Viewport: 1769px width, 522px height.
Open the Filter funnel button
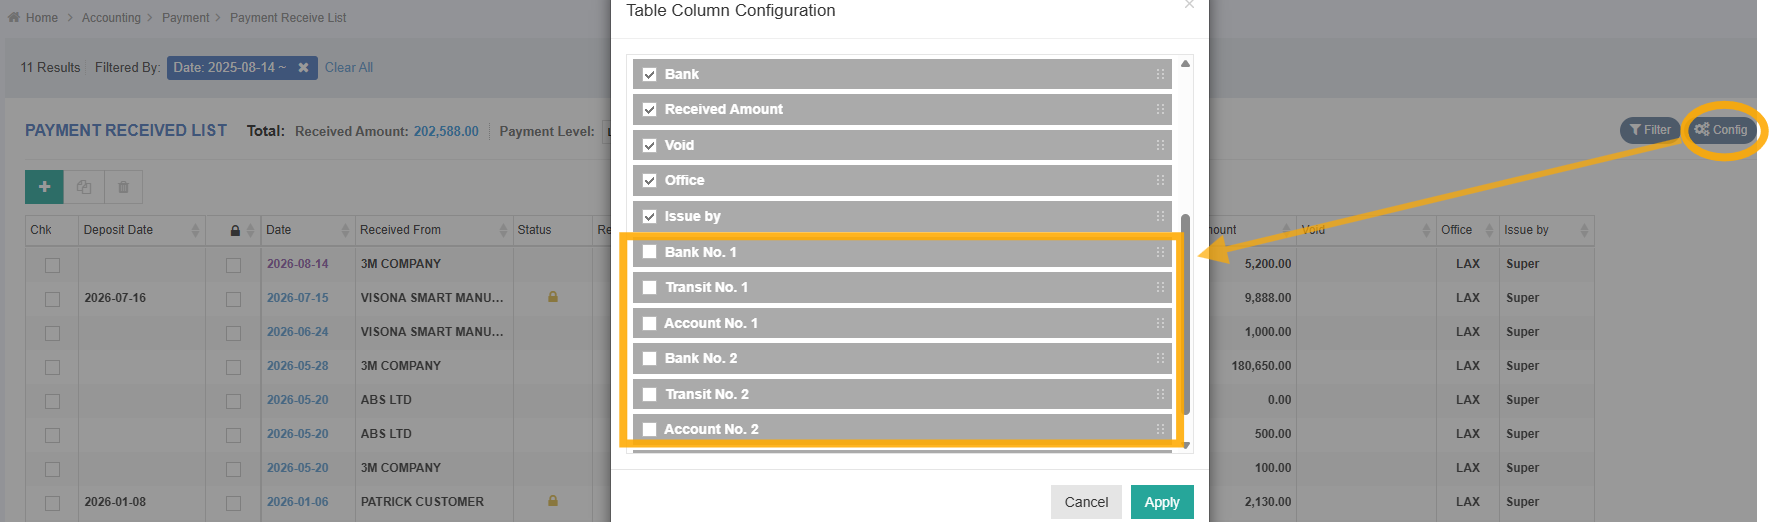[x=1650, y=130]
